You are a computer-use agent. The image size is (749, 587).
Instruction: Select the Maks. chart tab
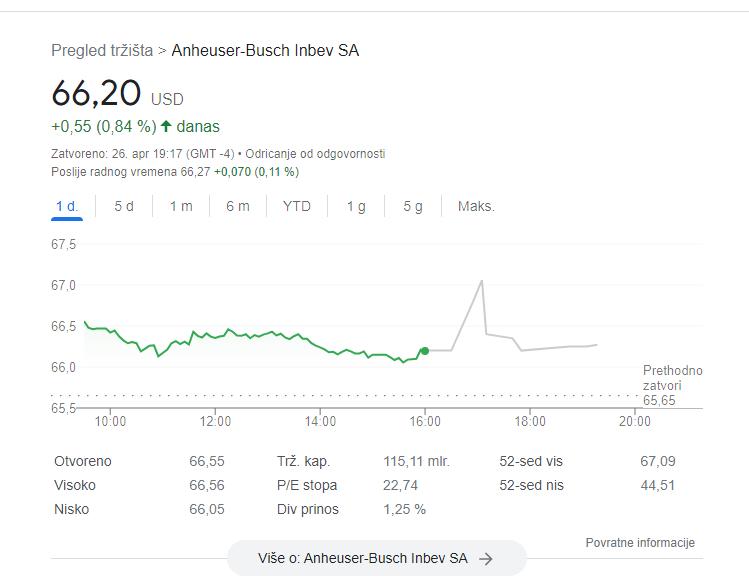[476, 206]
